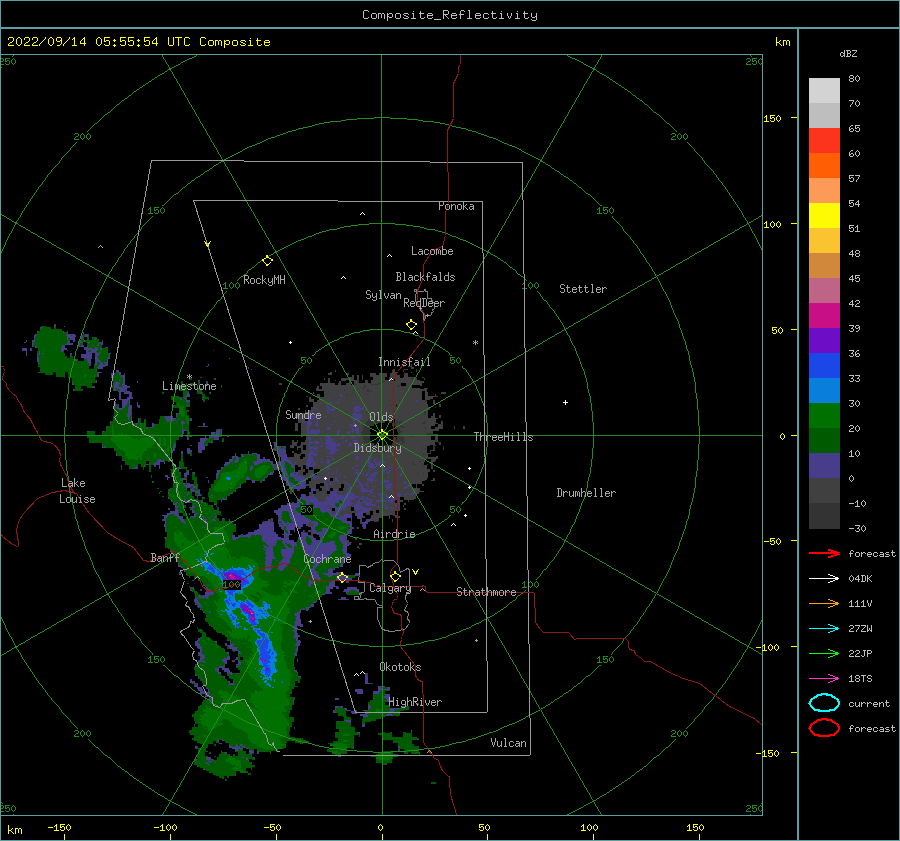
Task: Select the yellow diamond marker beside Cochrane
Action: (x=342, y=577)
